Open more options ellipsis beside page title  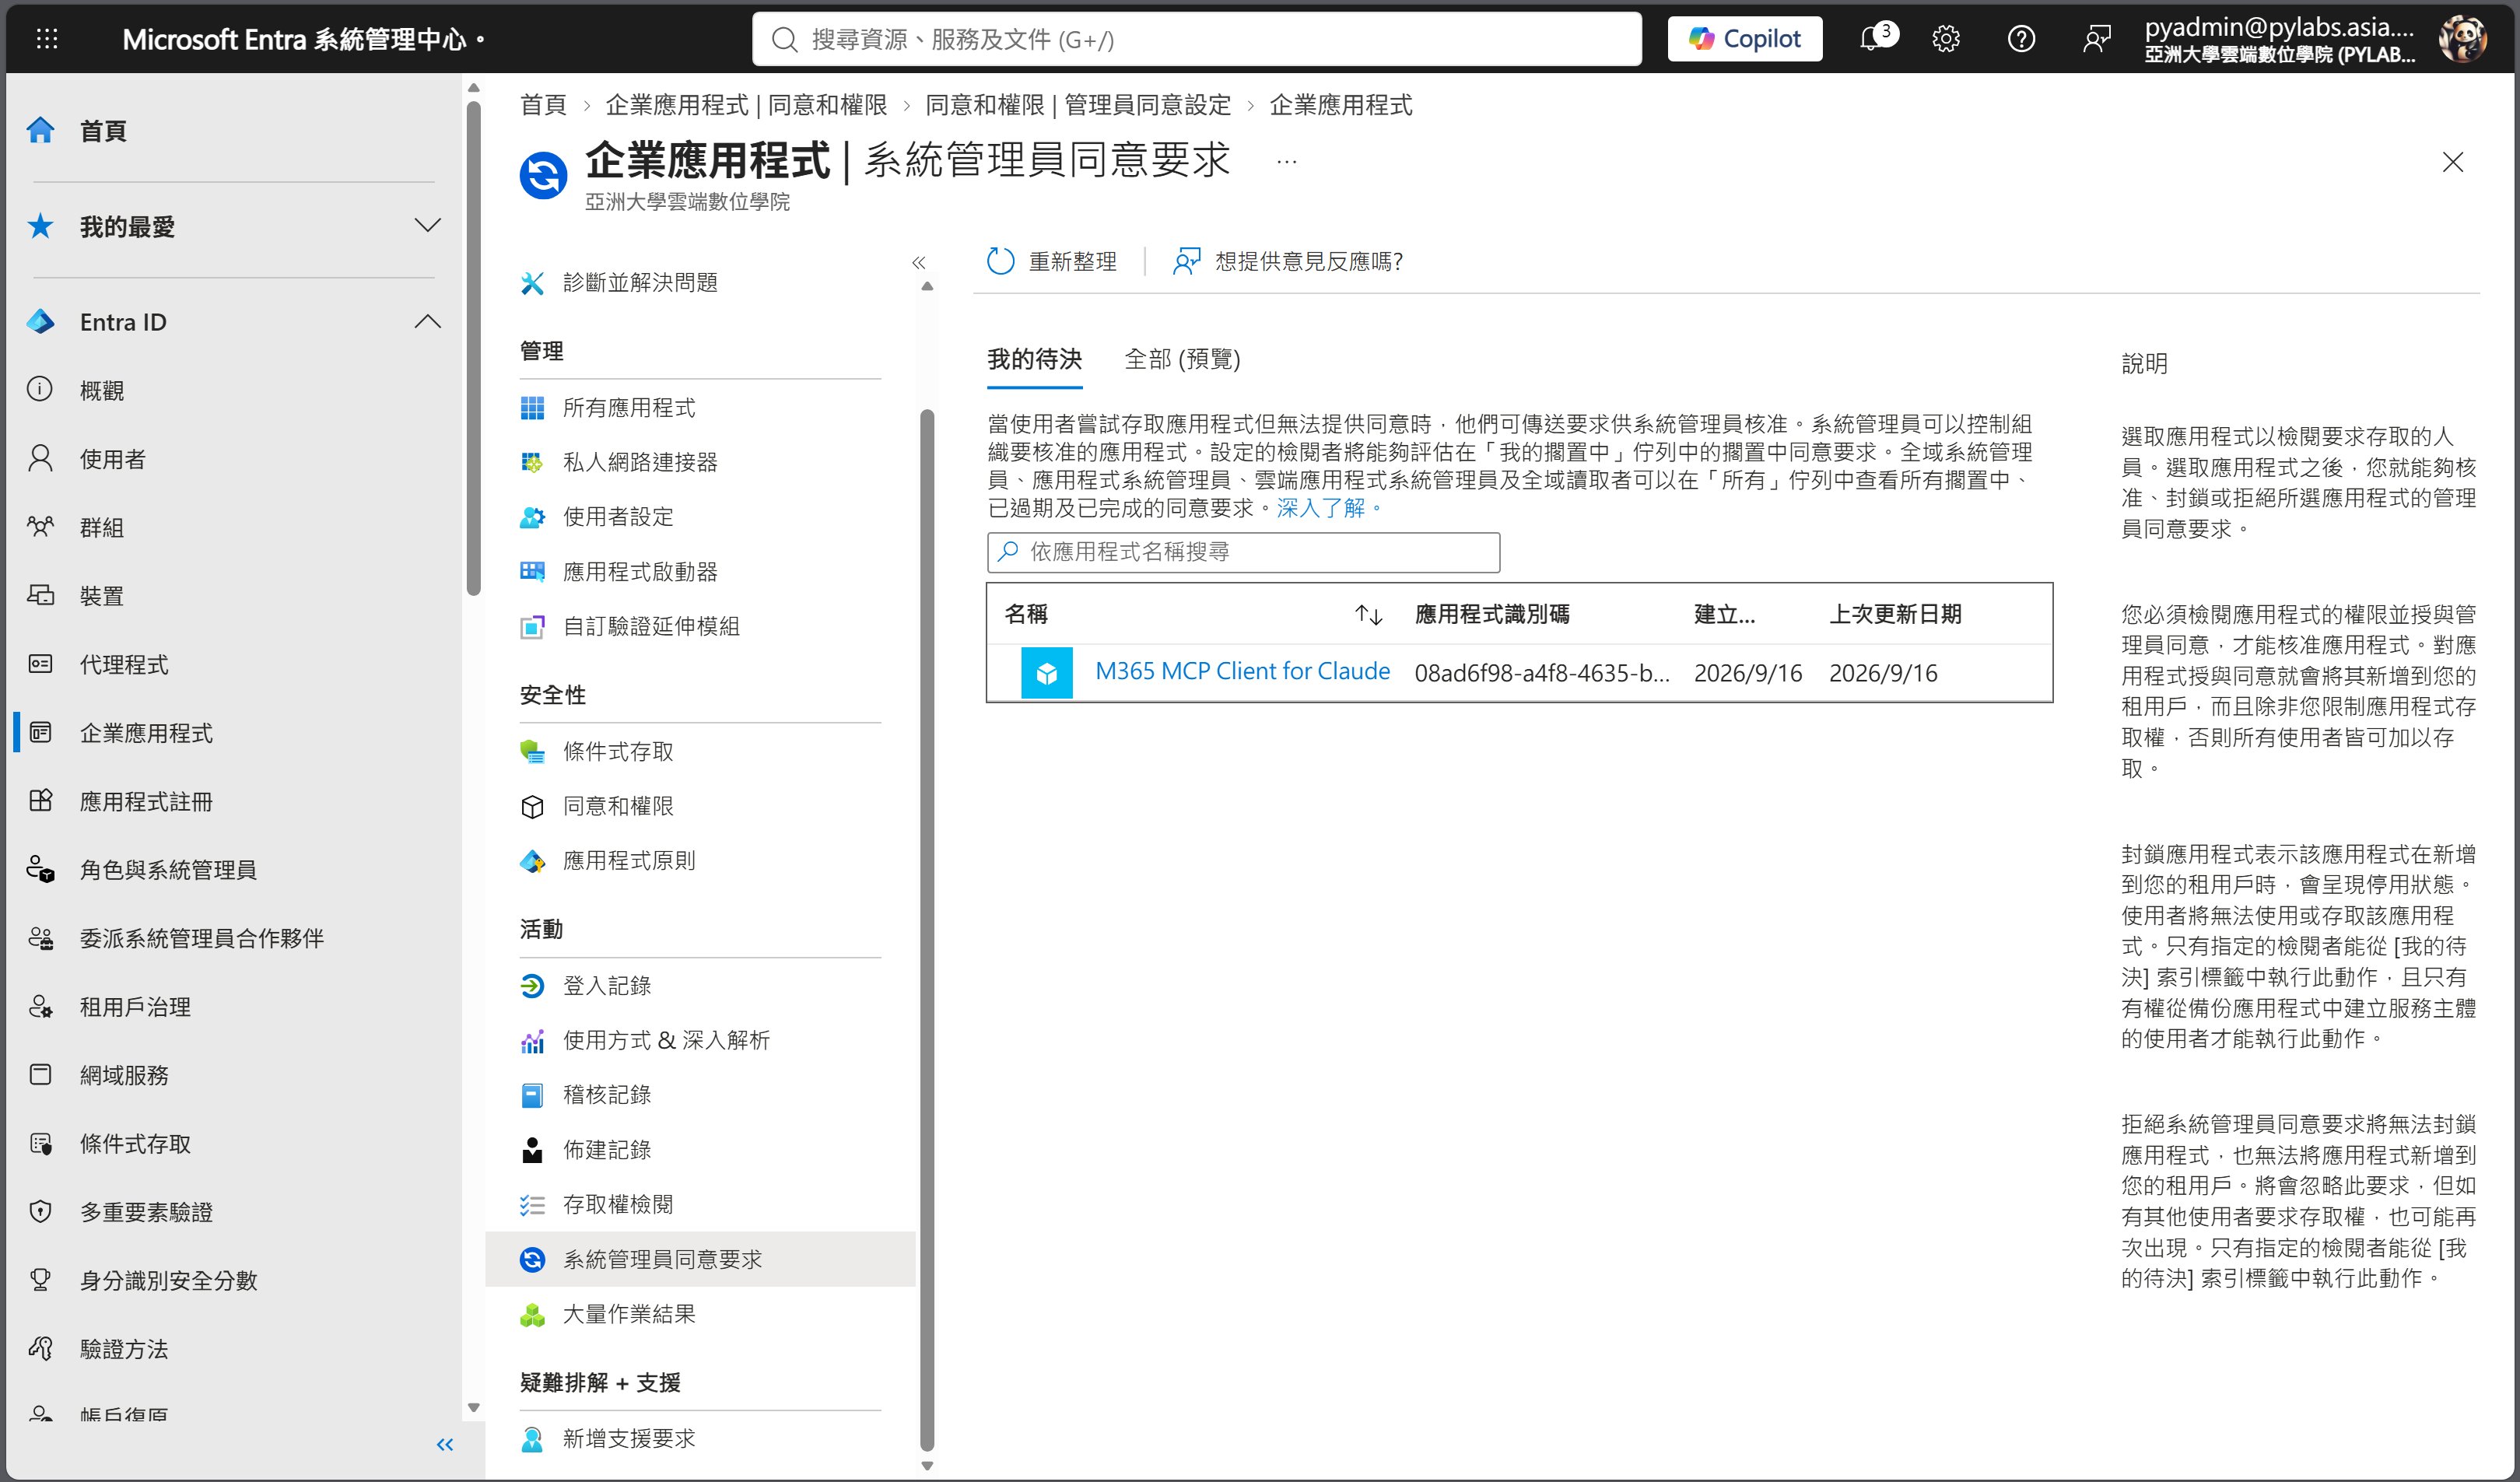(x=1286, y=161)
